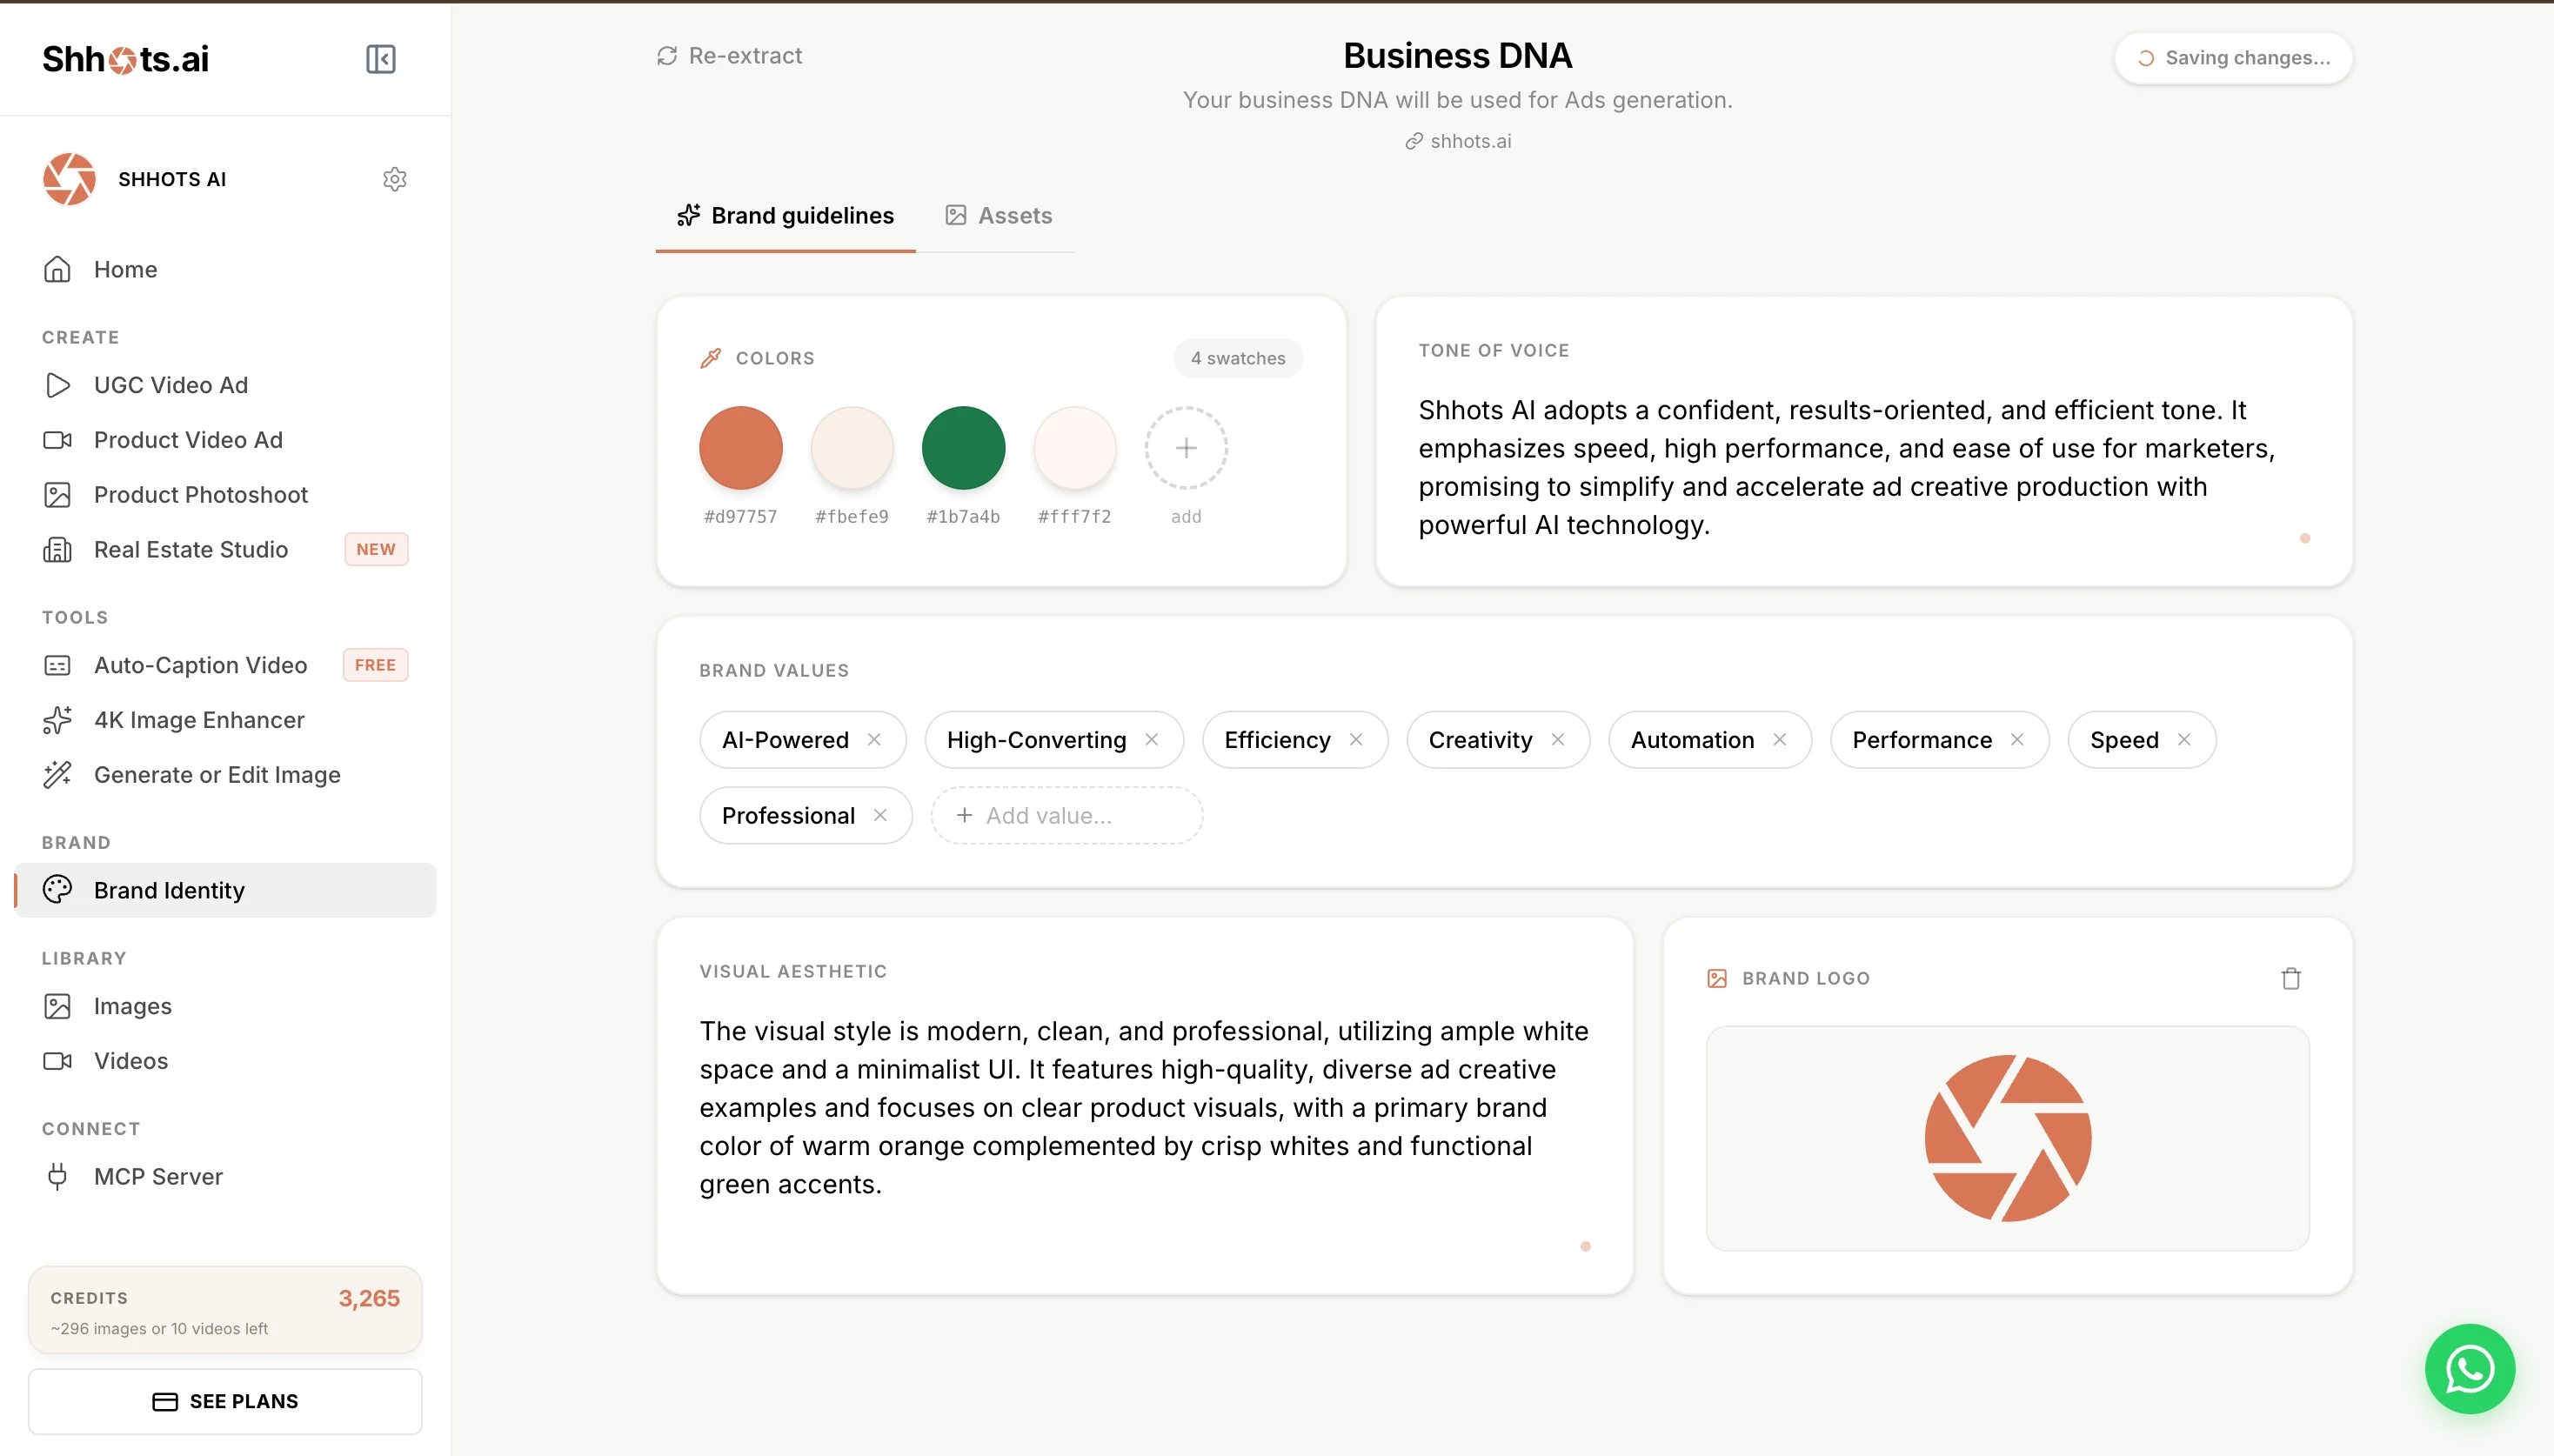Collapse the sidebar with the panel icon

(380, 59)
